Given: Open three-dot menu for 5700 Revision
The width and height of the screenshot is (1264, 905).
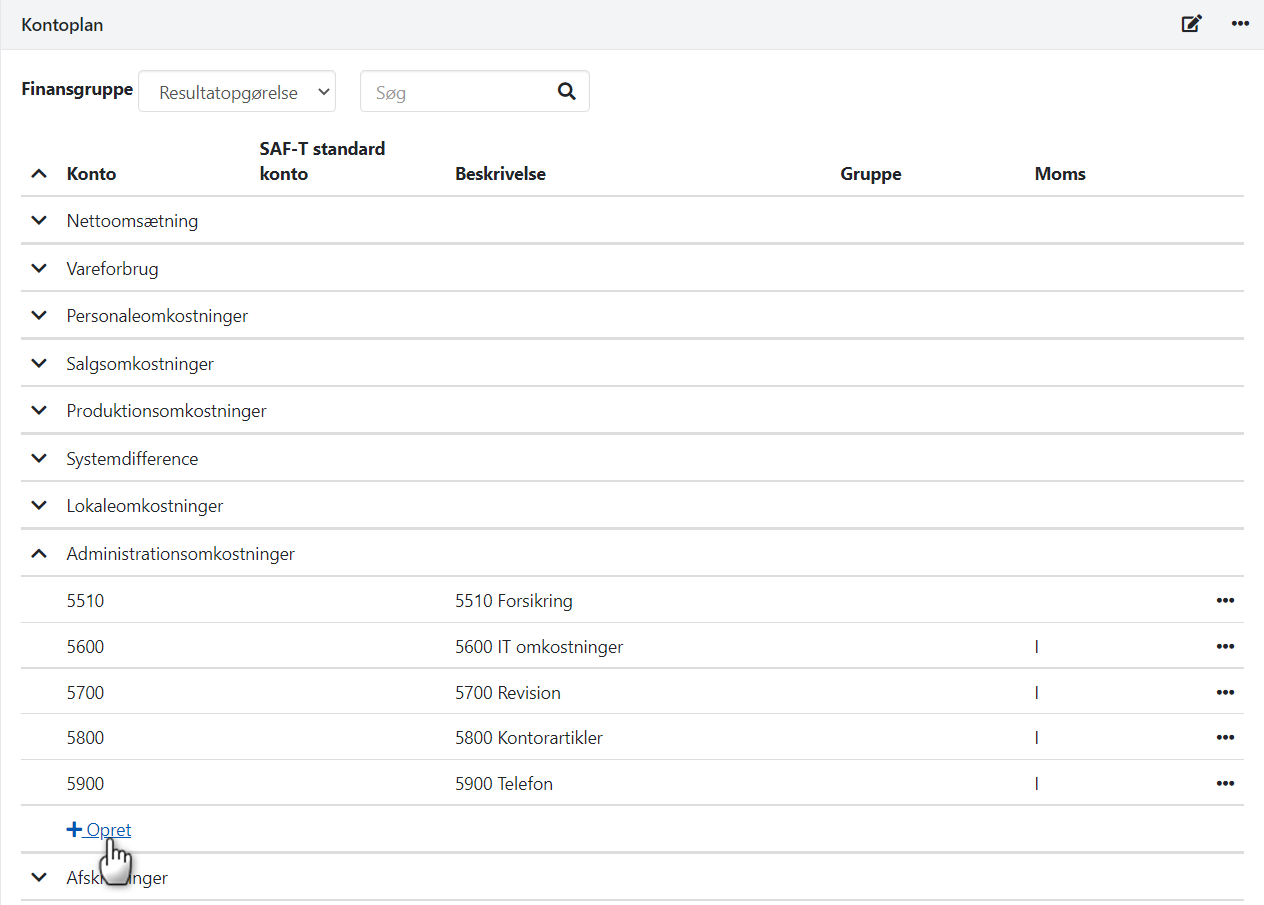Looking at the screenshot, I should tap(1225, 693).
